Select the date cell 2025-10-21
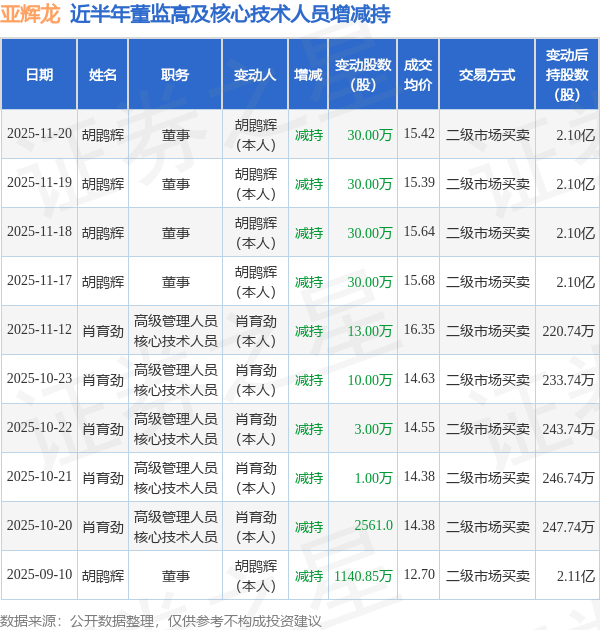This screenshot has height=630, width=600. [39, 477]
